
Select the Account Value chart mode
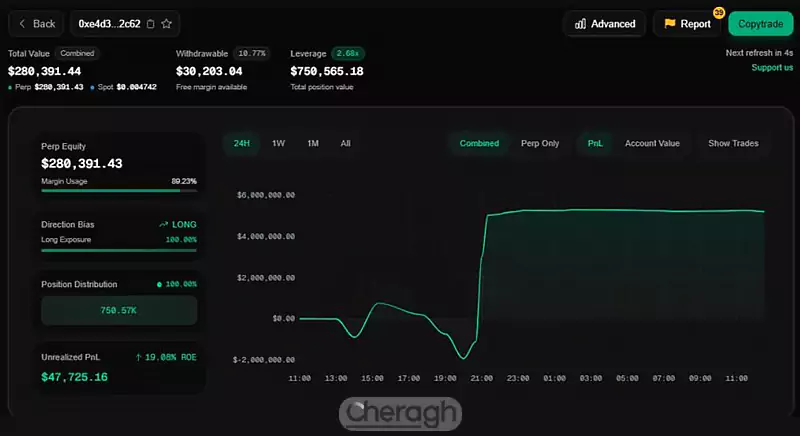pos(652,143)
